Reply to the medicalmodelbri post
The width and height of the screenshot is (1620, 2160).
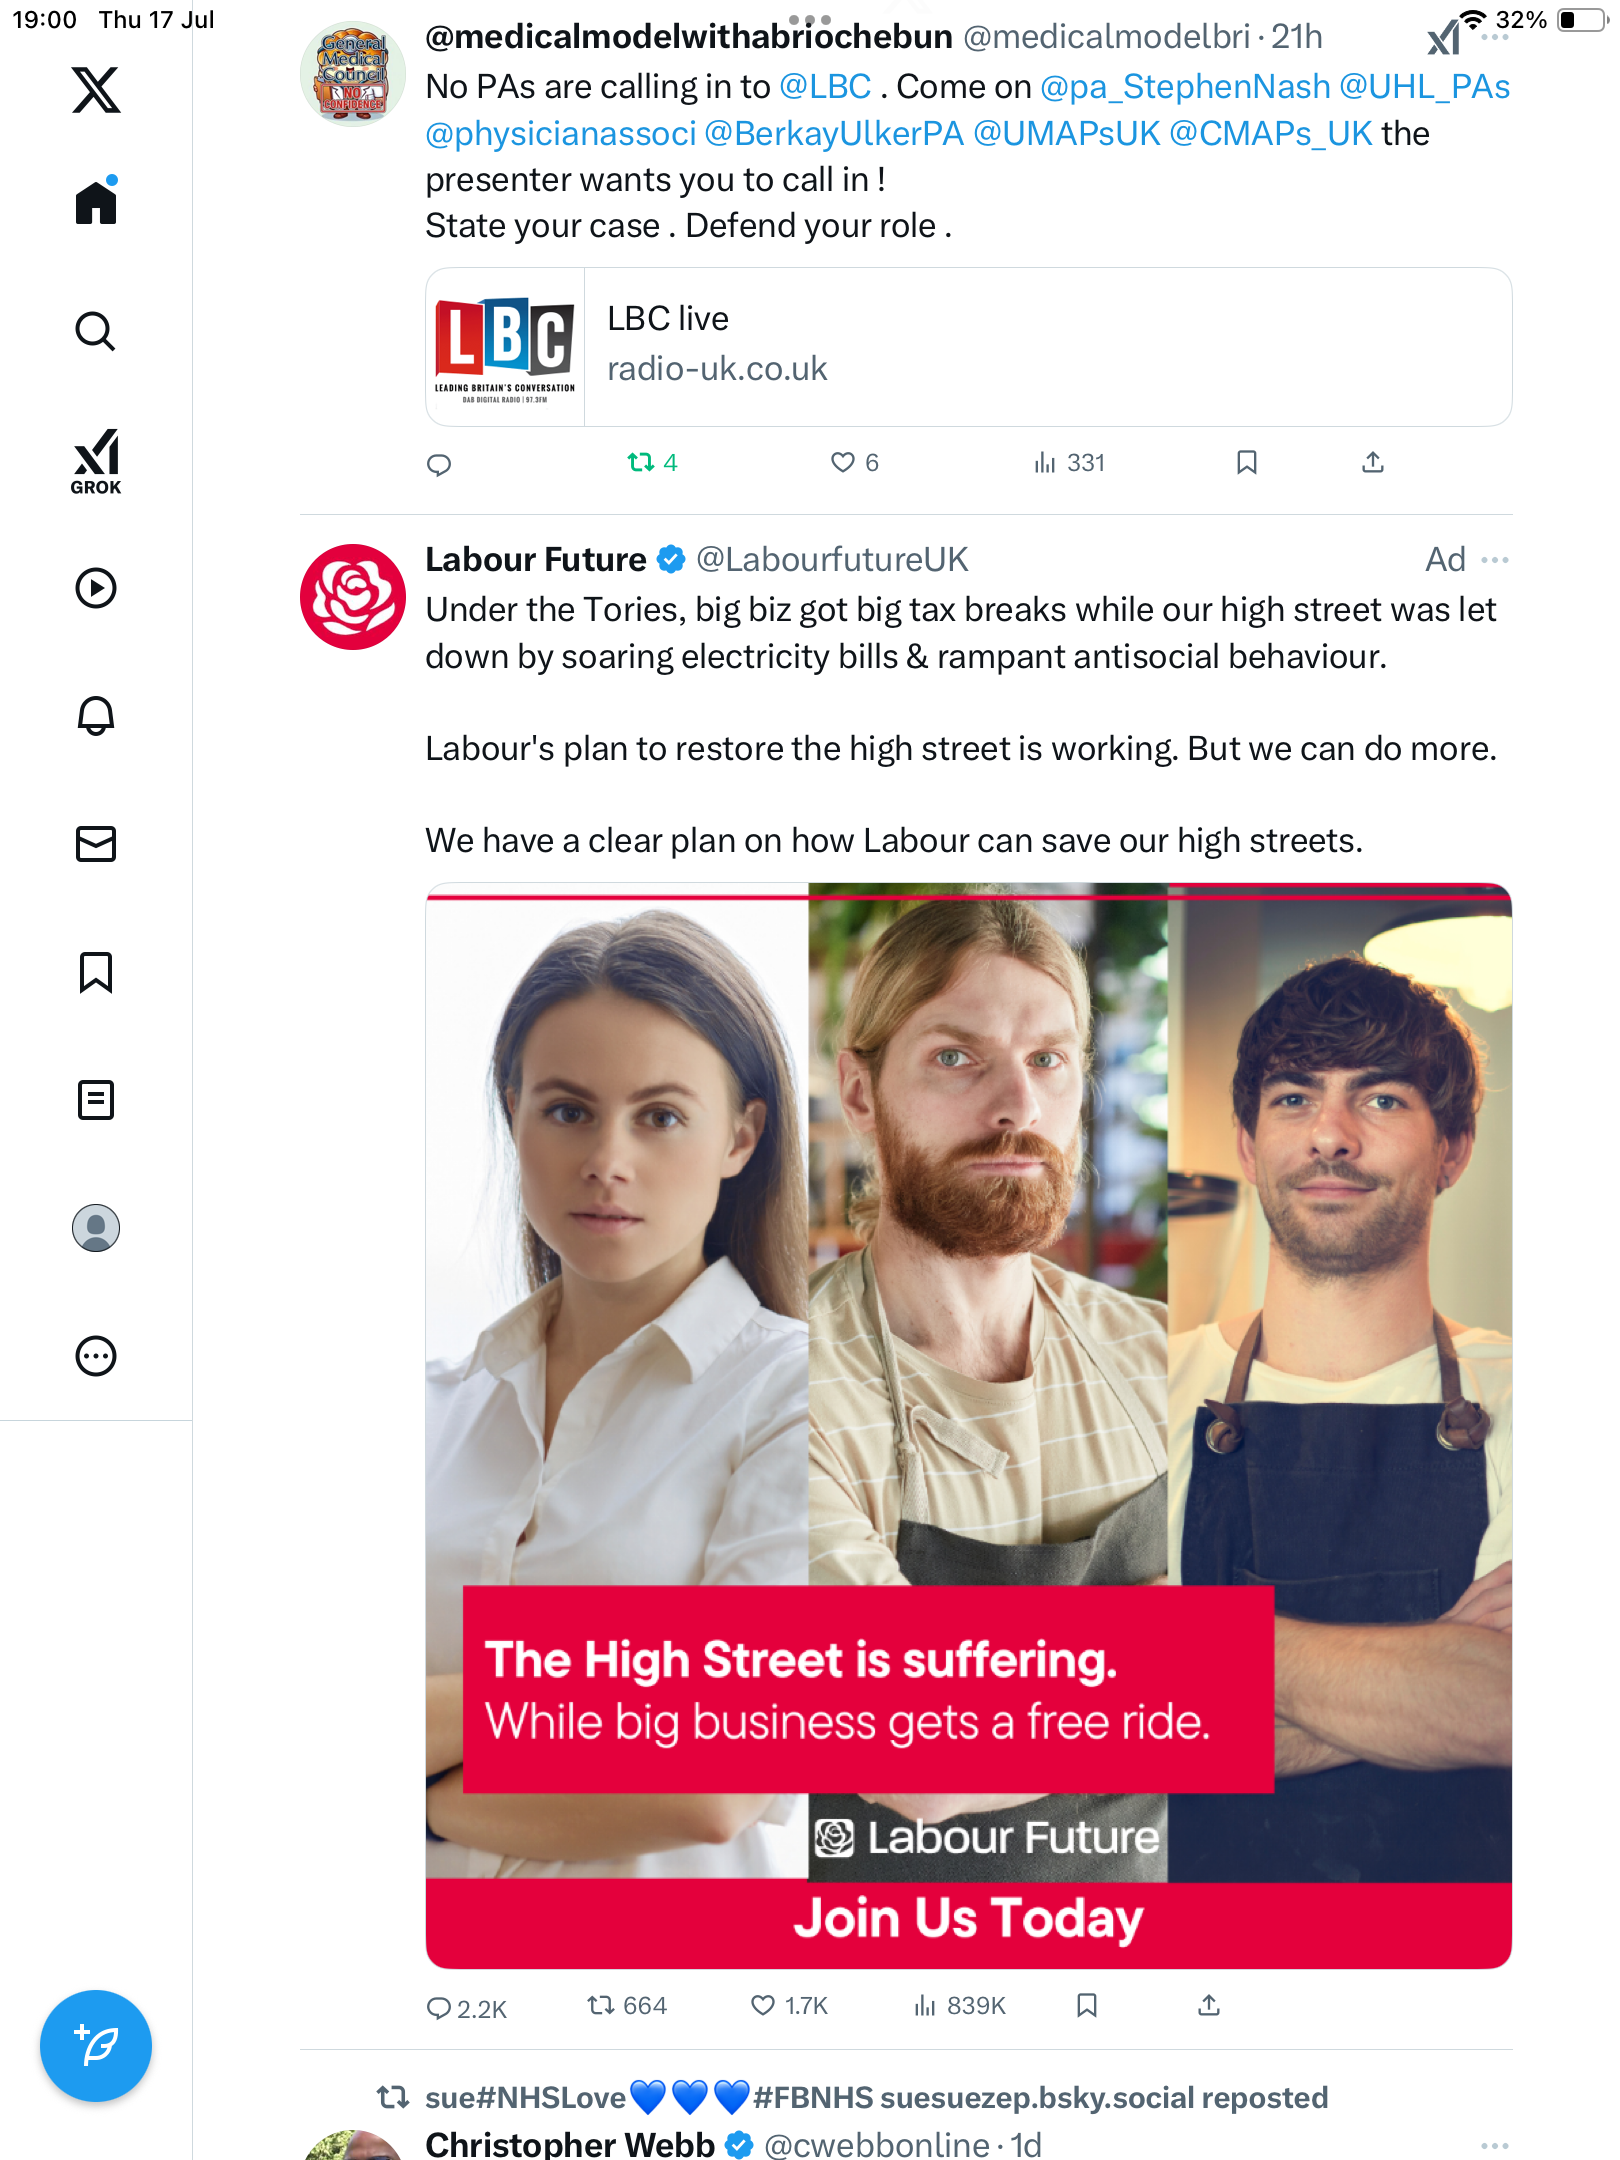coord(439,464)
